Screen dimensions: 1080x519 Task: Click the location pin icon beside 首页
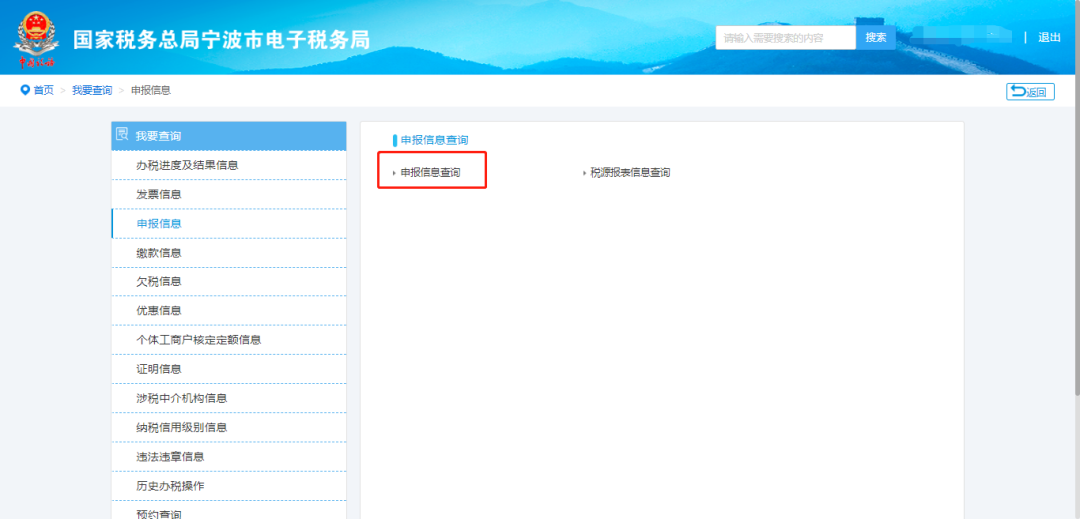pyautogui.click(x=25, y=90)
